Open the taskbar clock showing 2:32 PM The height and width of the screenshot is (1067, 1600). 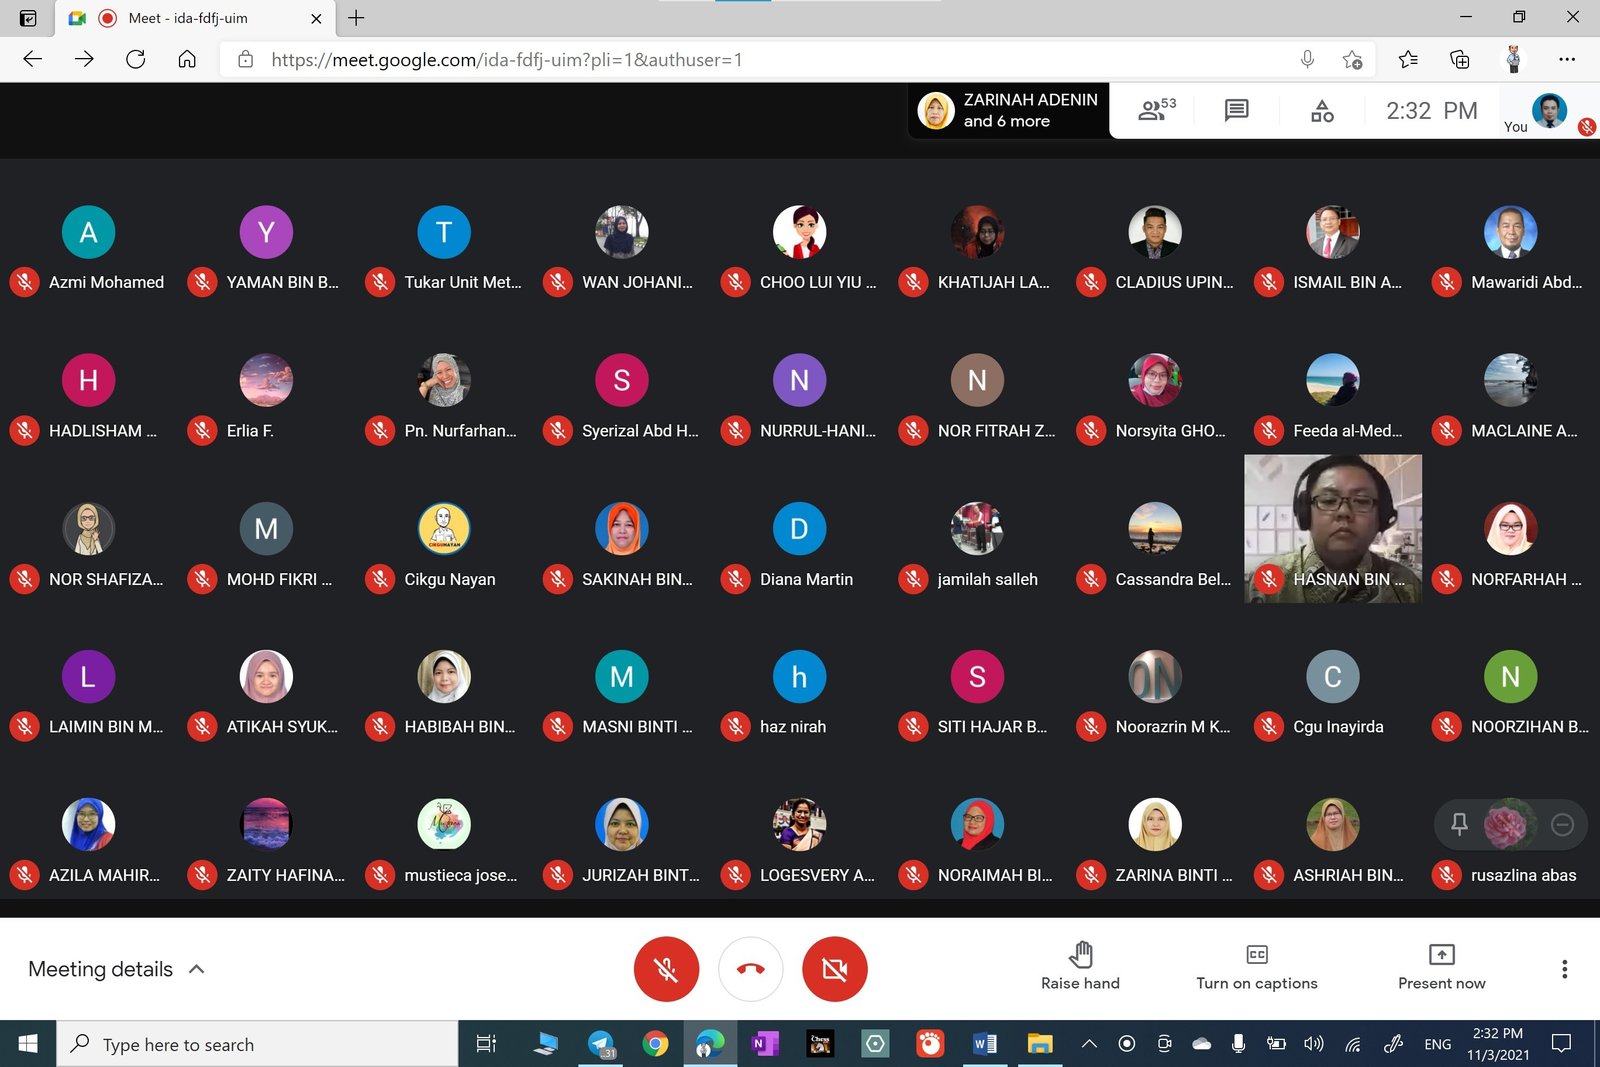[1498, 1044]
